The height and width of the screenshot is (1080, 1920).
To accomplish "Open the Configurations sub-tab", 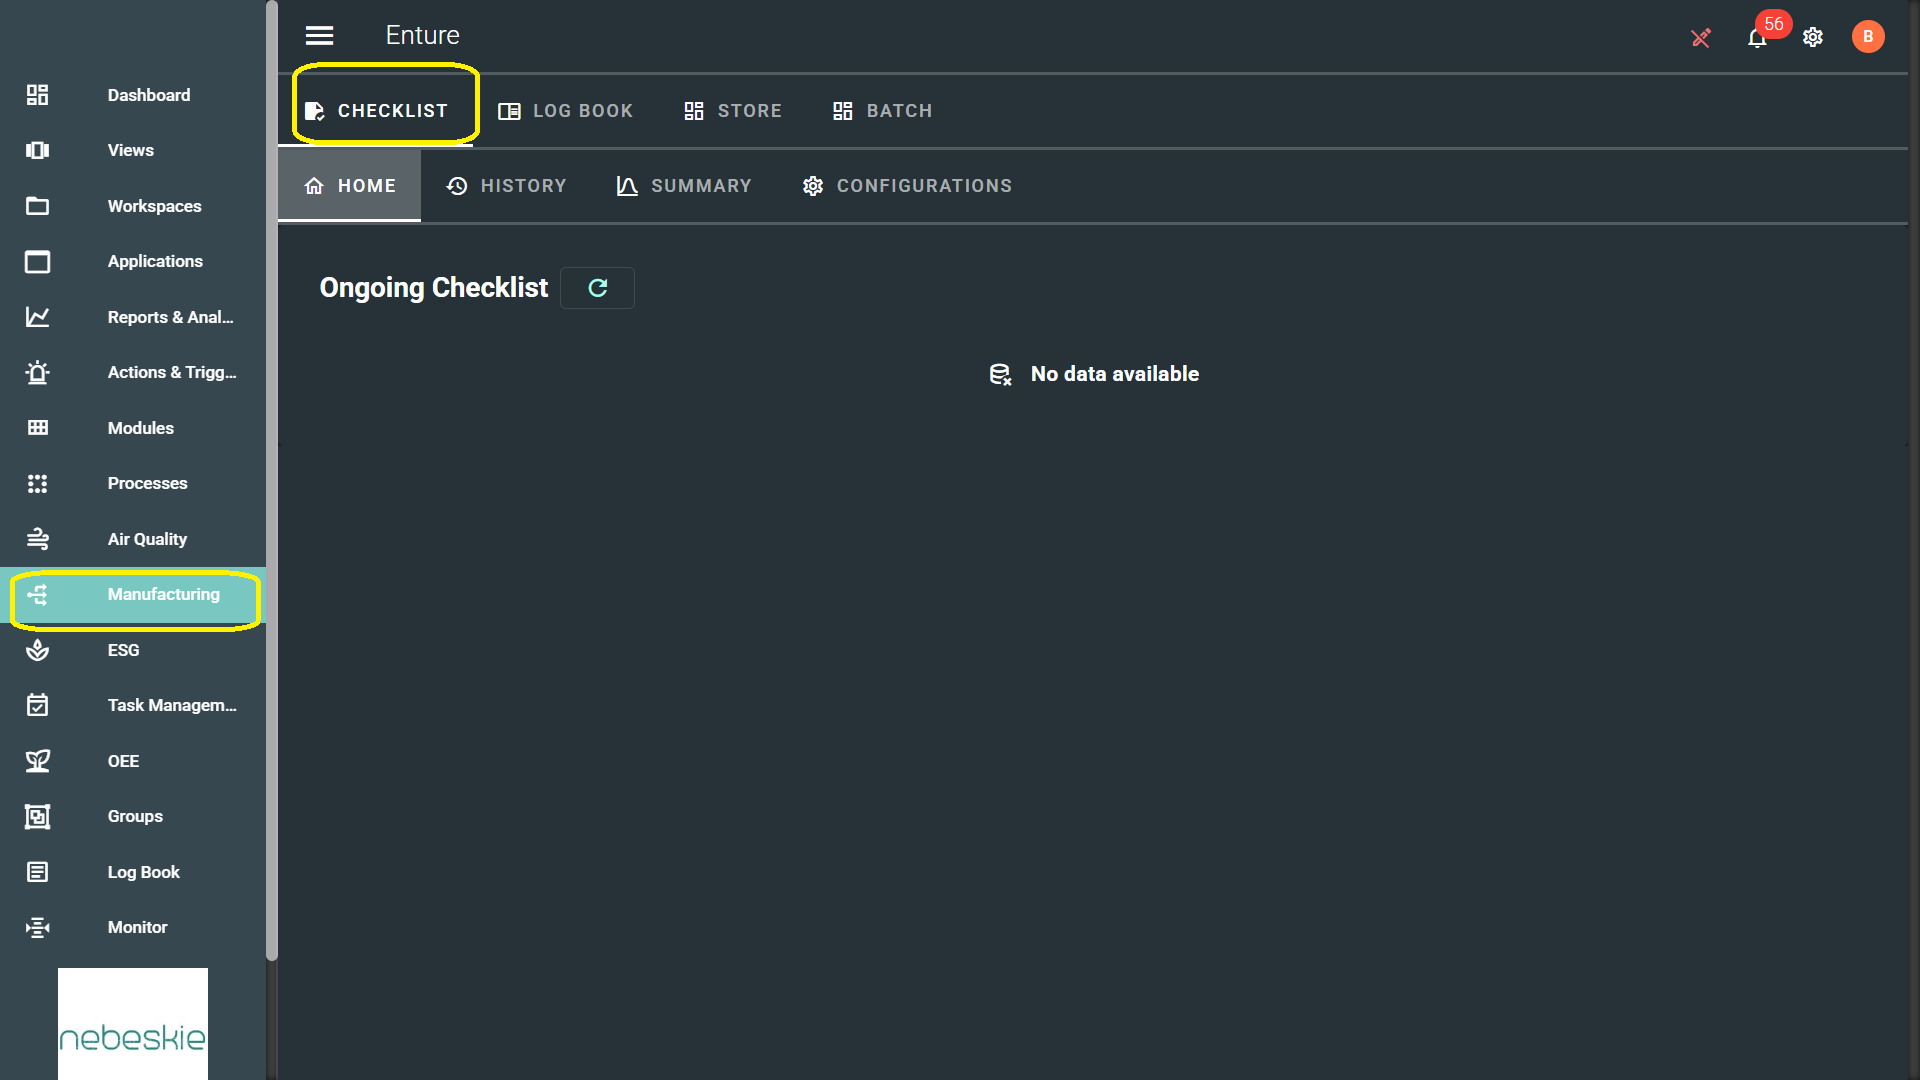I will 907,186.
